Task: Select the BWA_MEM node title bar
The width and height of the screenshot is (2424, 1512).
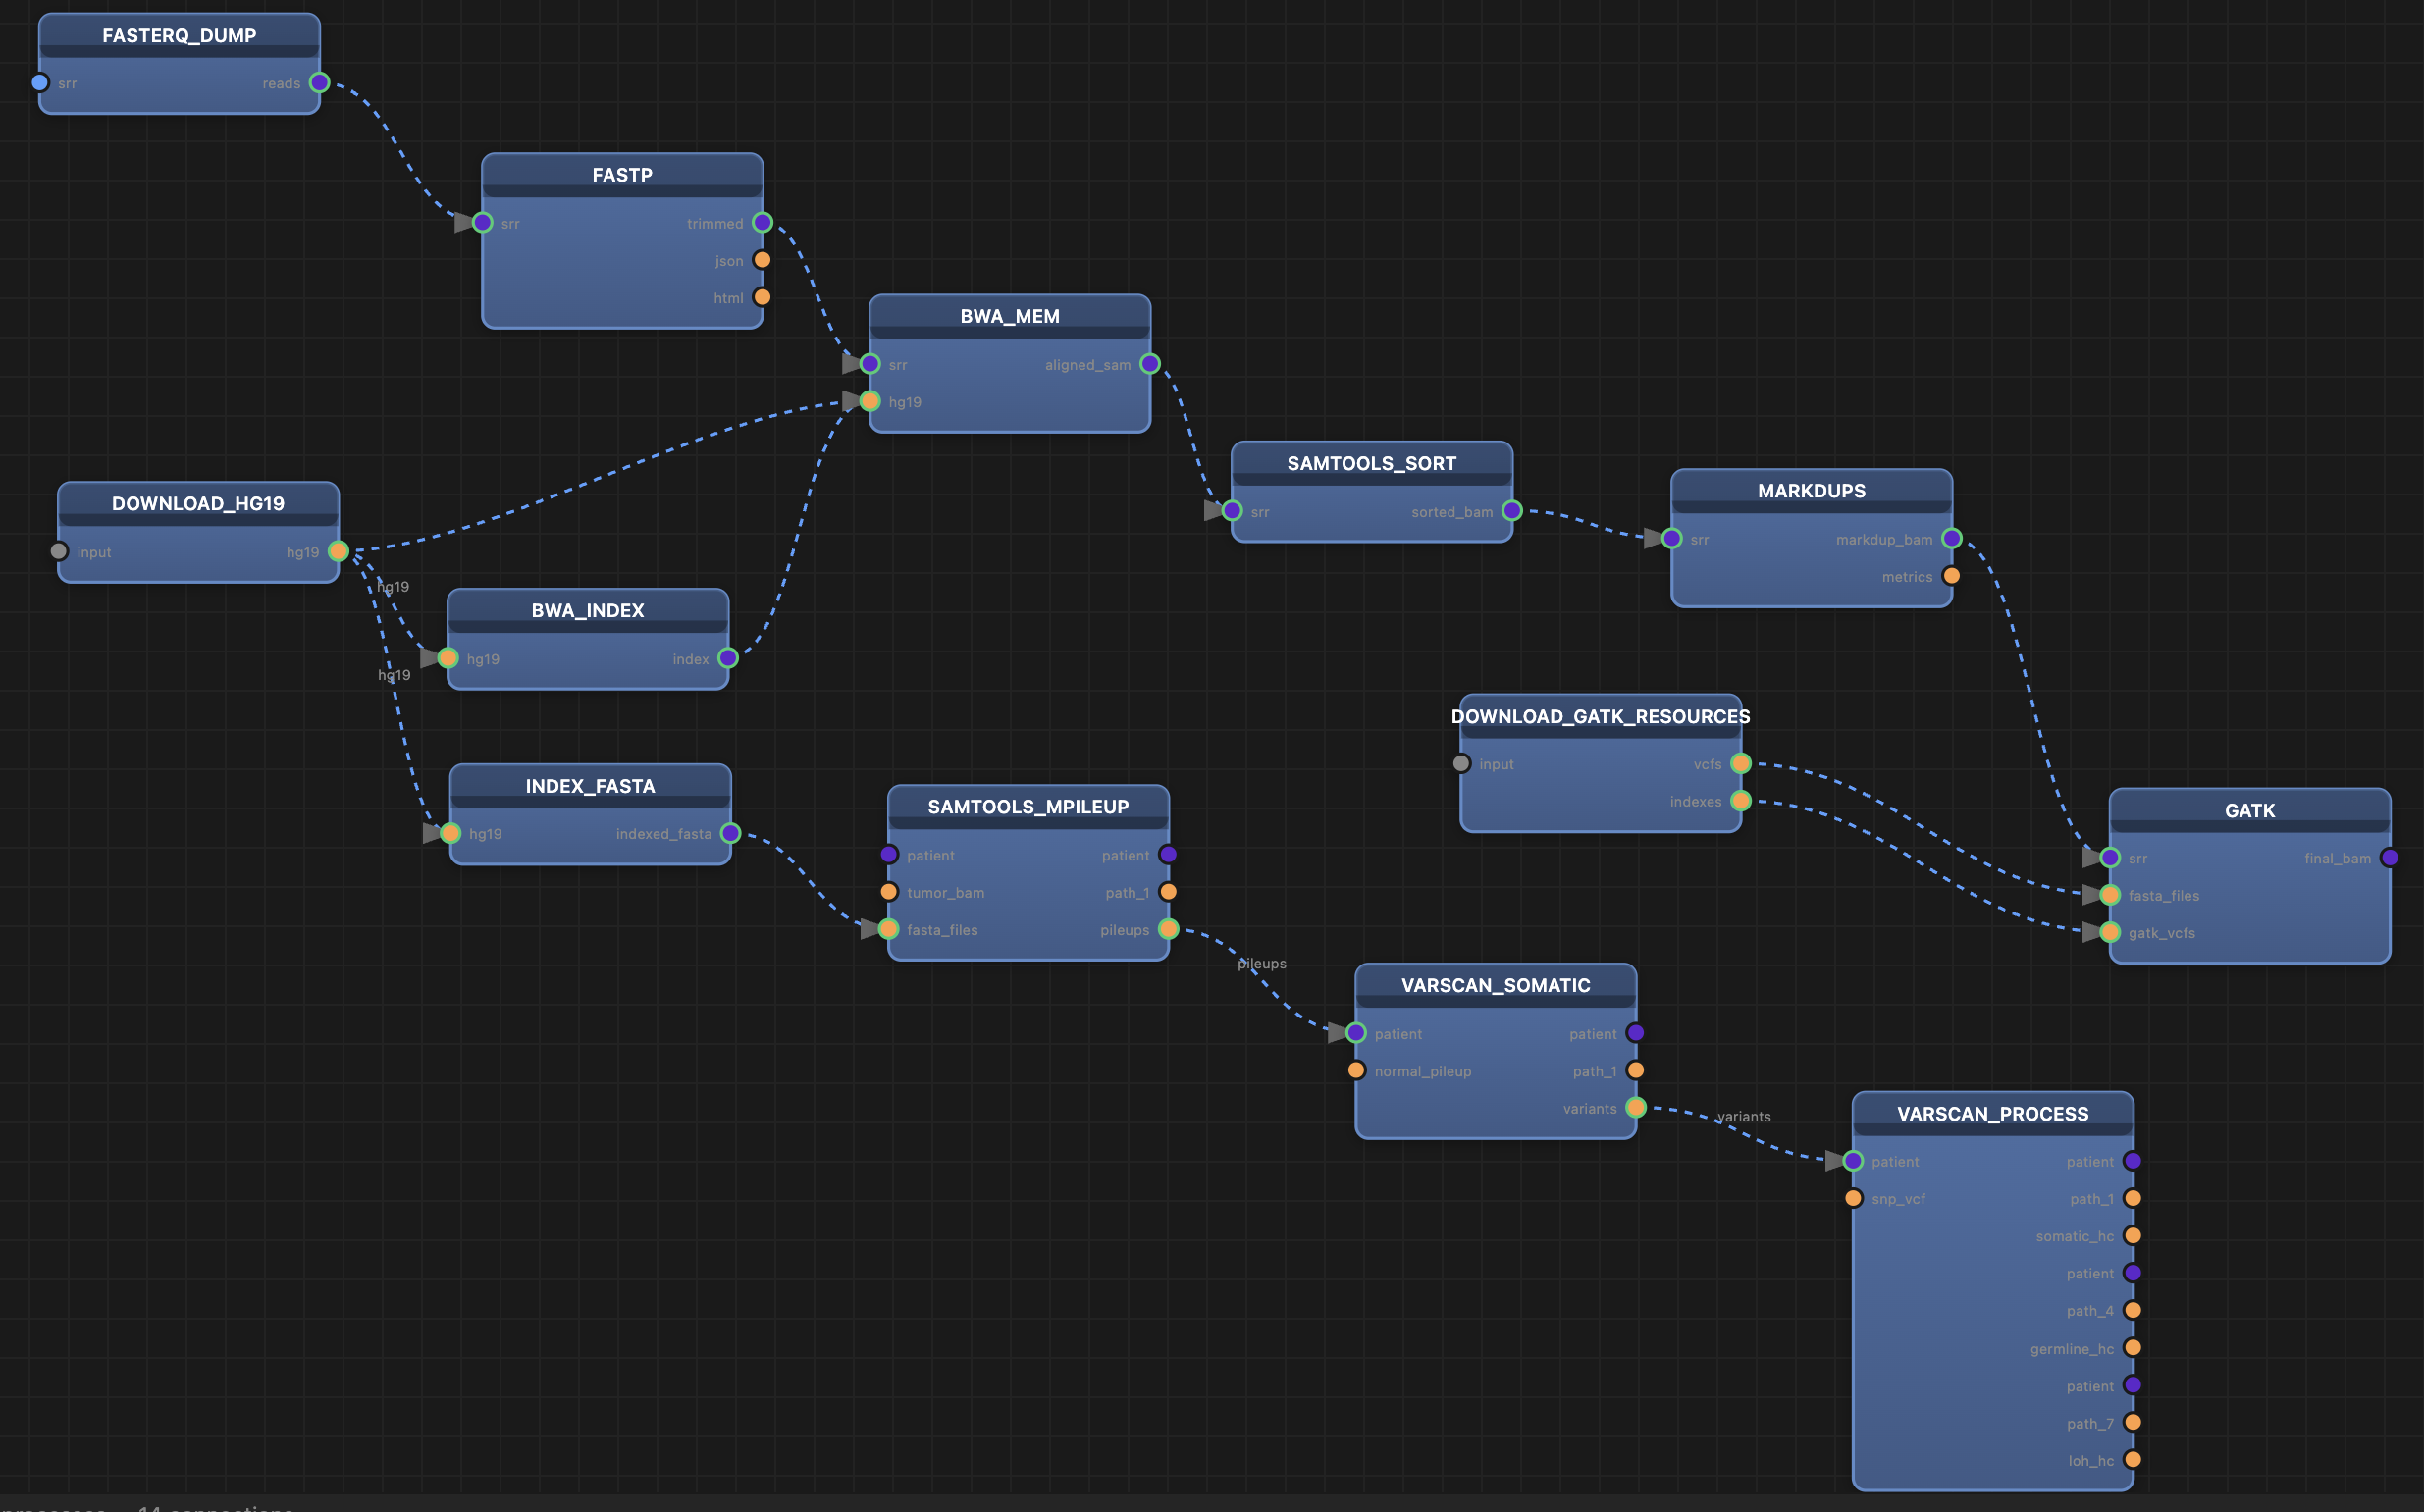Action: coord(1009,316)
